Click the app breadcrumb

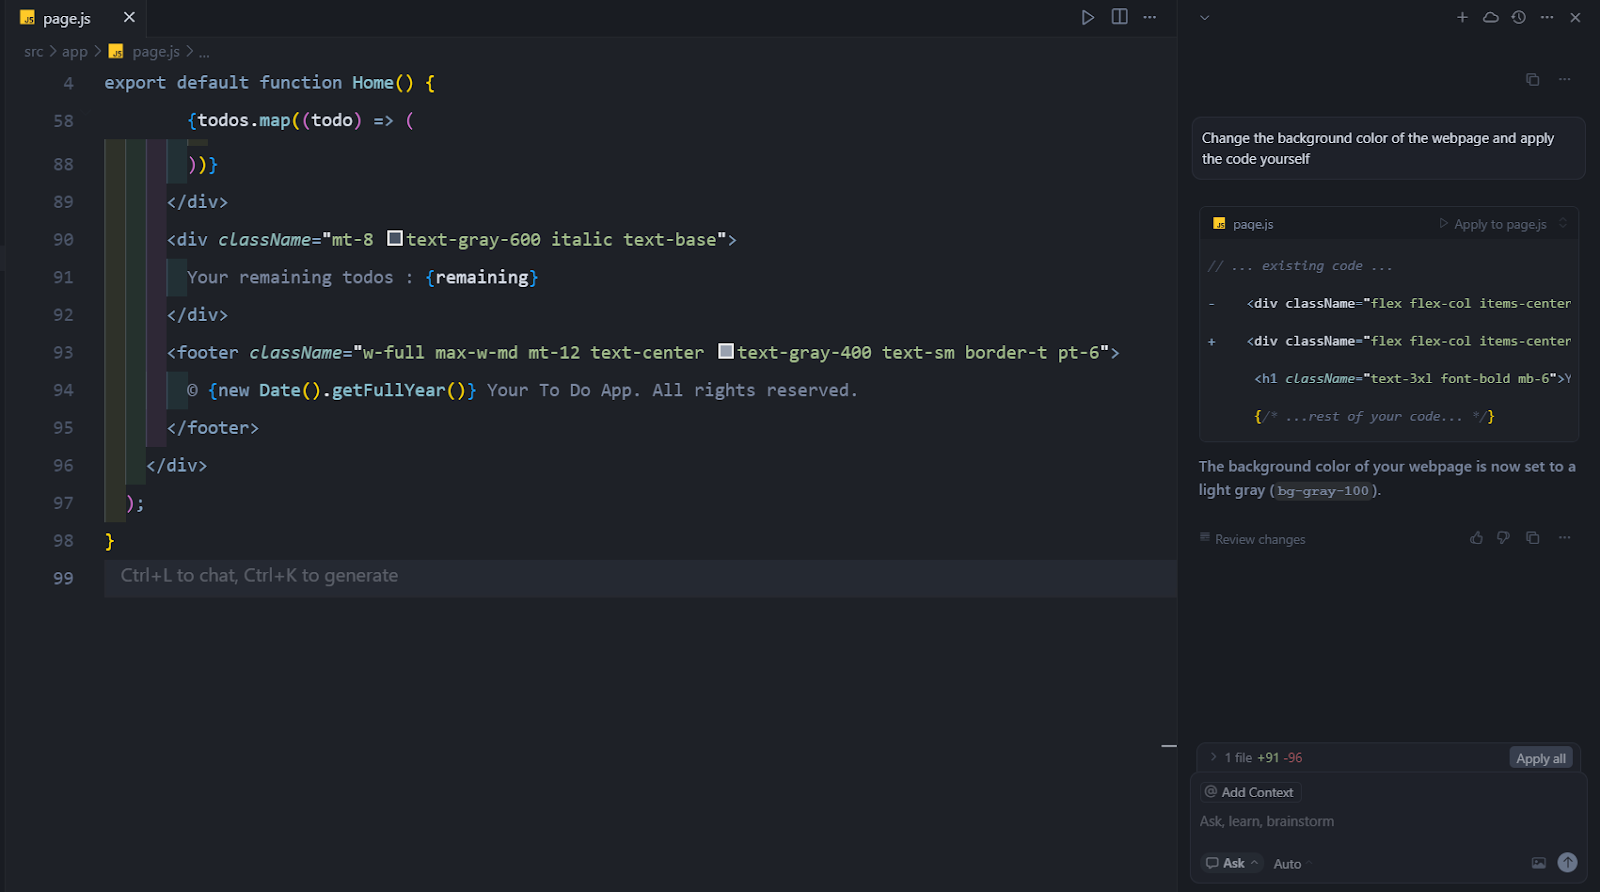(75, 51)
